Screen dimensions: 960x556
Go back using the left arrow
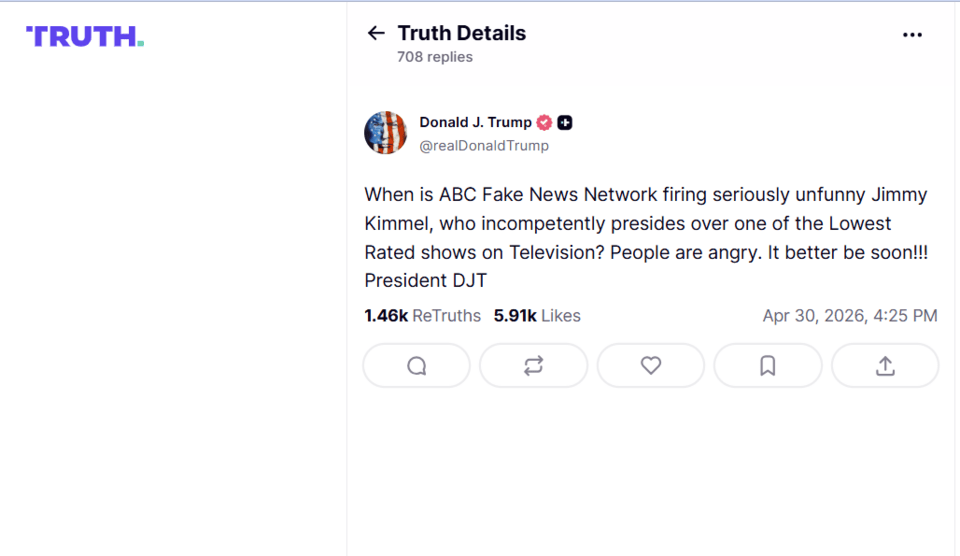(376, 33)
